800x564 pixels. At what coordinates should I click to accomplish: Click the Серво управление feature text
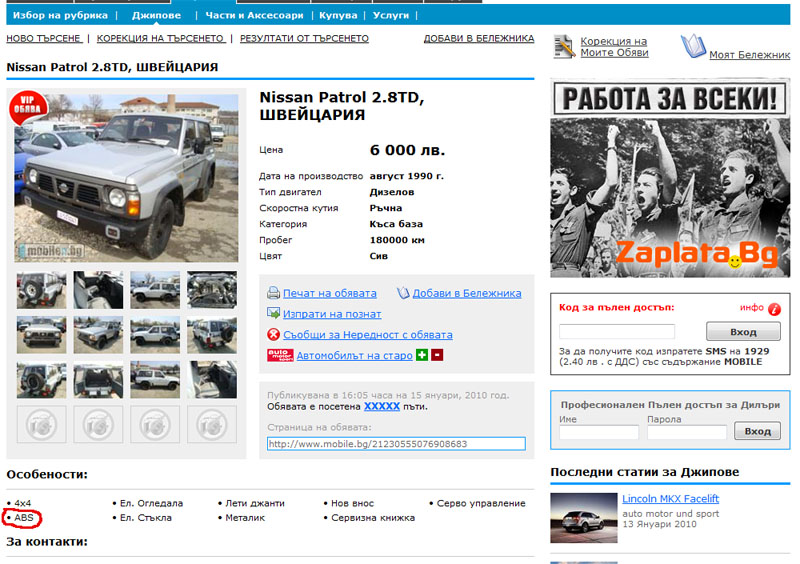[481, 503]
